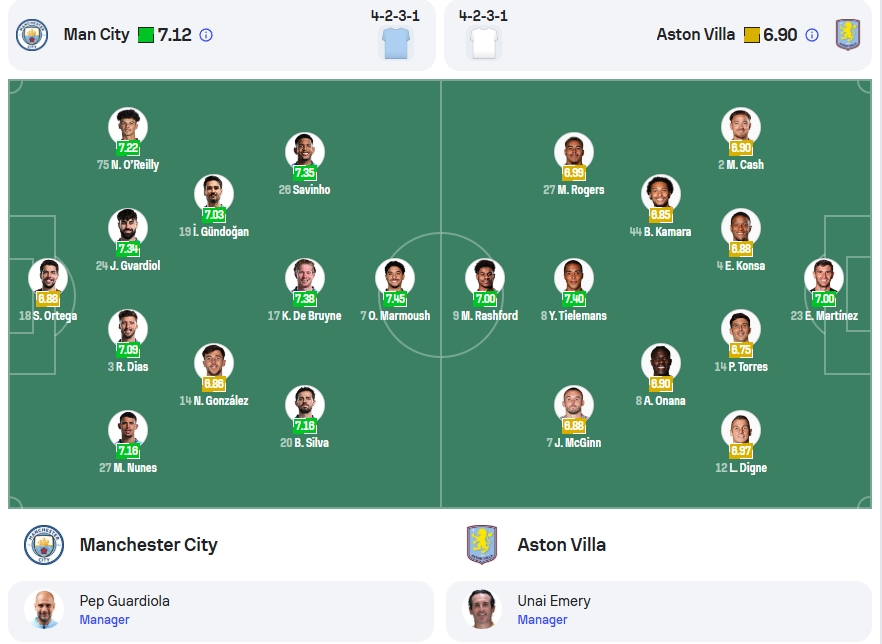This screenshot has height=644, width=882.
Task: Open the Aston Villa crest below the pitch
Action: point(482,544)
